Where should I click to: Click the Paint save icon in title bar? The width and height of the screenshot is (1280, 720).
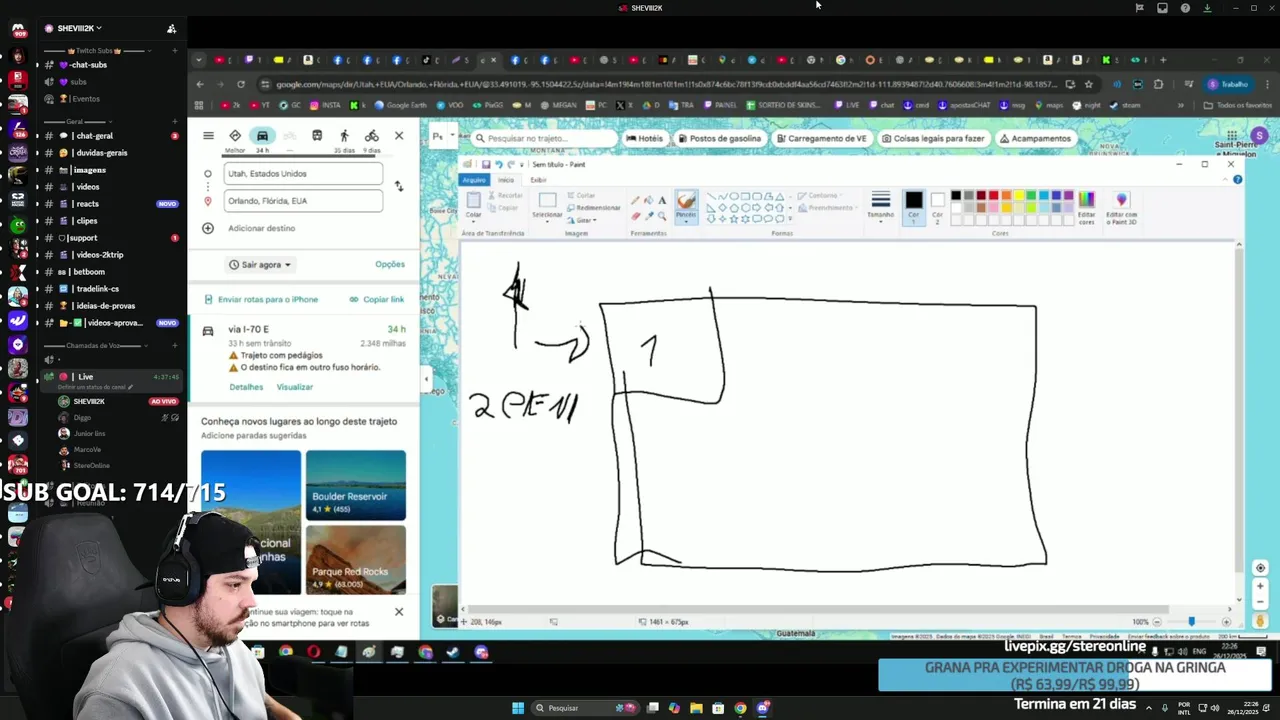click(x=486, y=164)
